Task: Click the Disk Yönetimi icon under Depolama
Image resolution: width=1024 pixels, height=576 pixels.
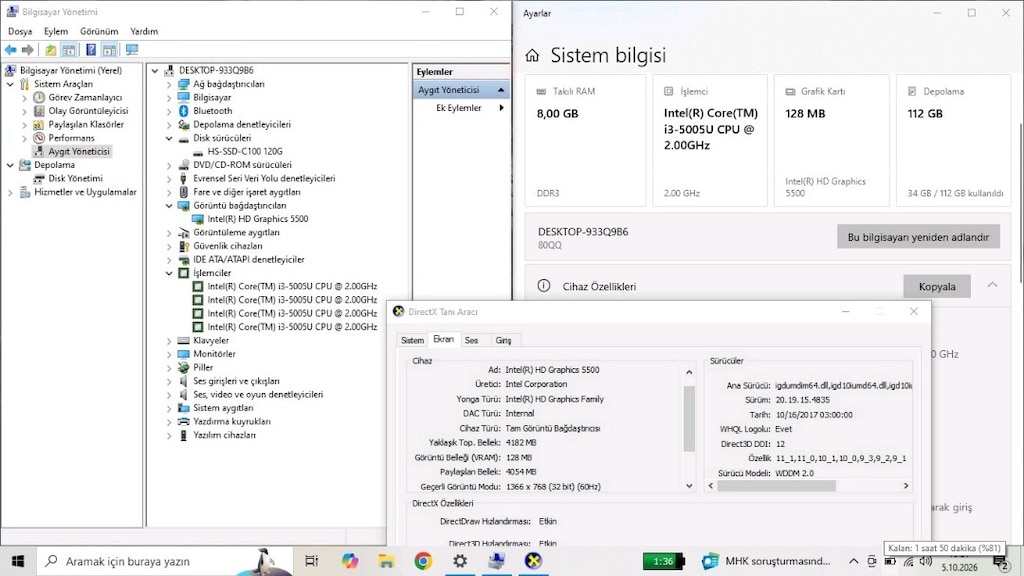Action: 39,178
